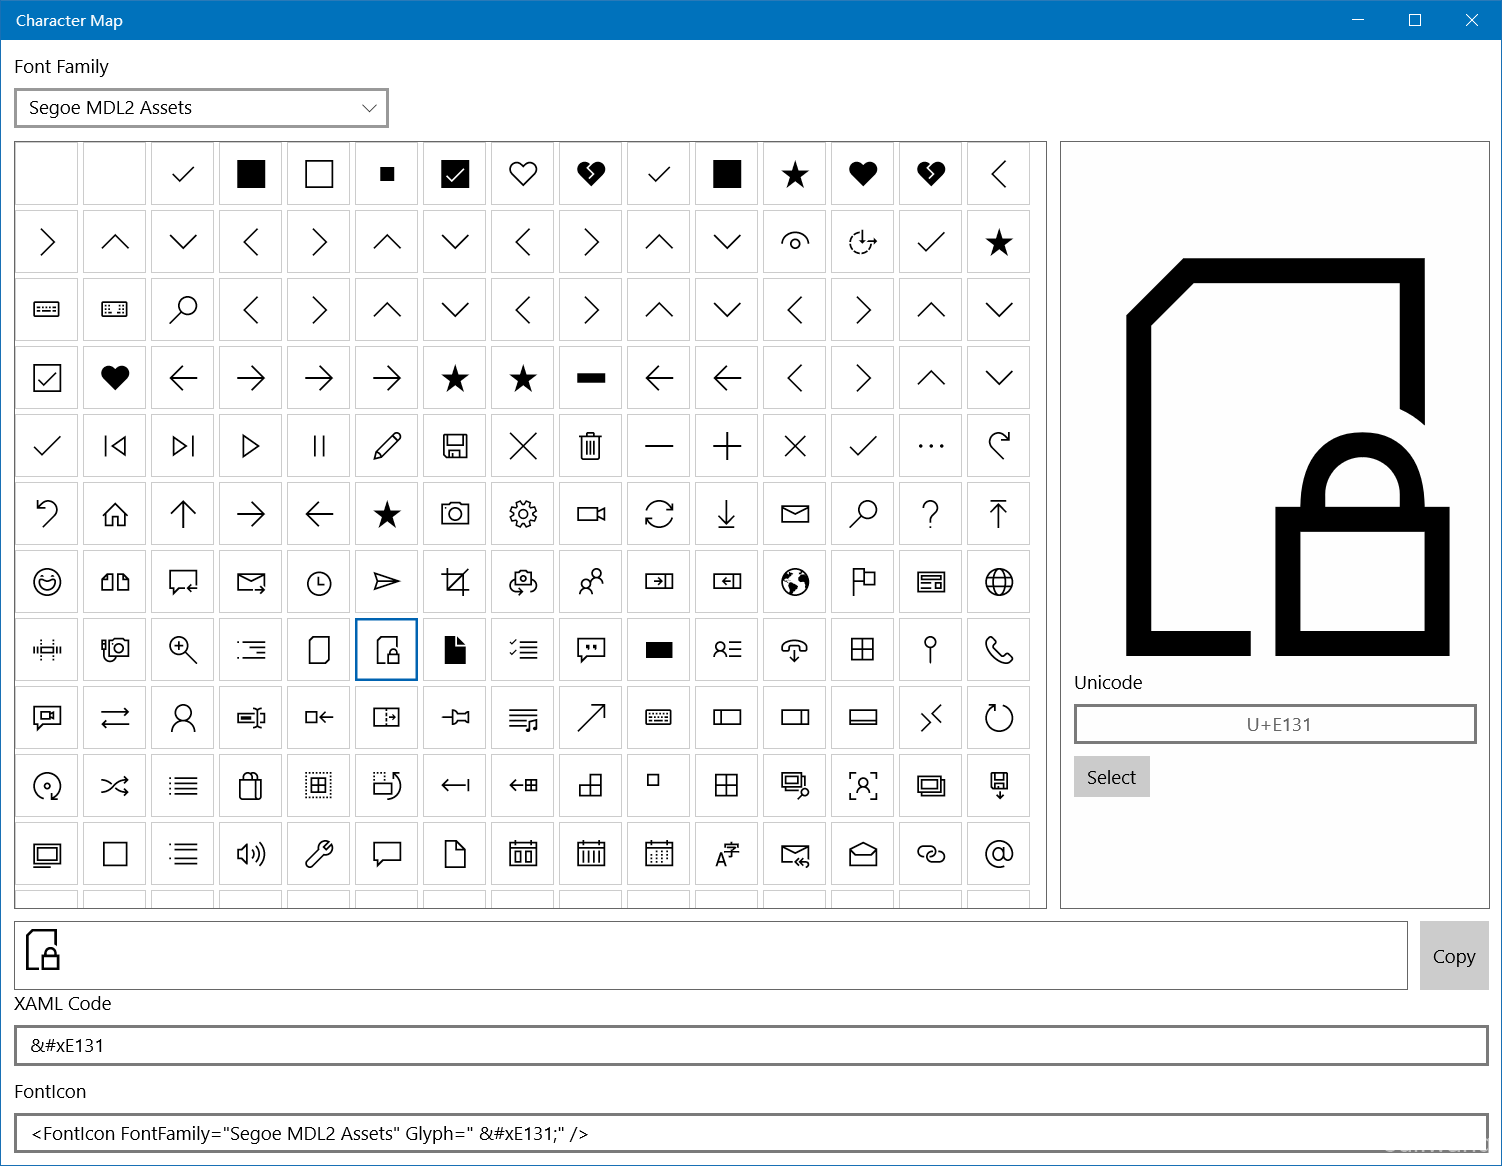1502x1166 pixels.
Task: Select the question mark glyph
Action: pos(931,514)
